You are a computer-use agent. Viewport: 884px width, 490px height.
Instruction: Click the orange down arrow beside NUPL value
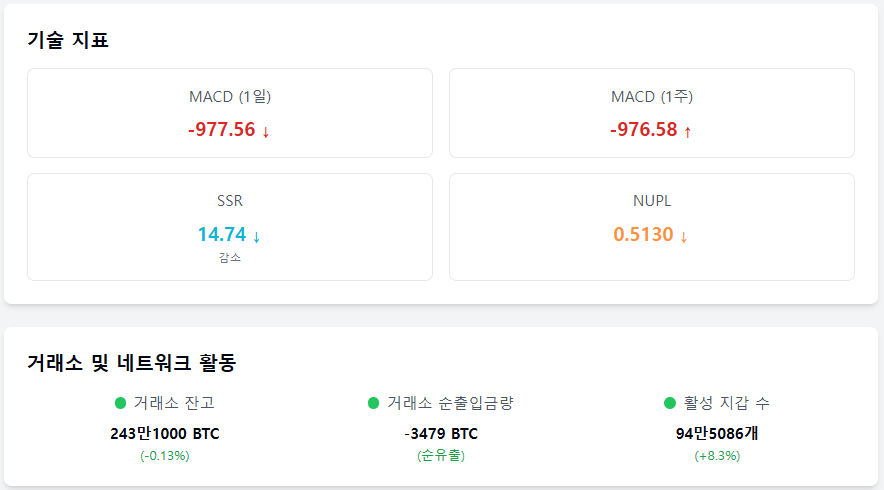click(684, 237)
